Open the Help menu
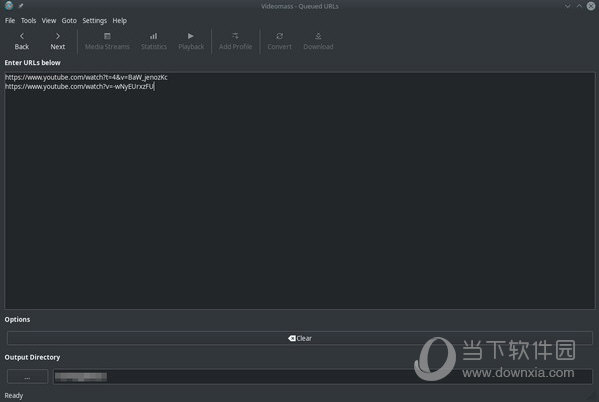Screen dimensions: 599x402 pyautogui.click(x=120, y=21)
